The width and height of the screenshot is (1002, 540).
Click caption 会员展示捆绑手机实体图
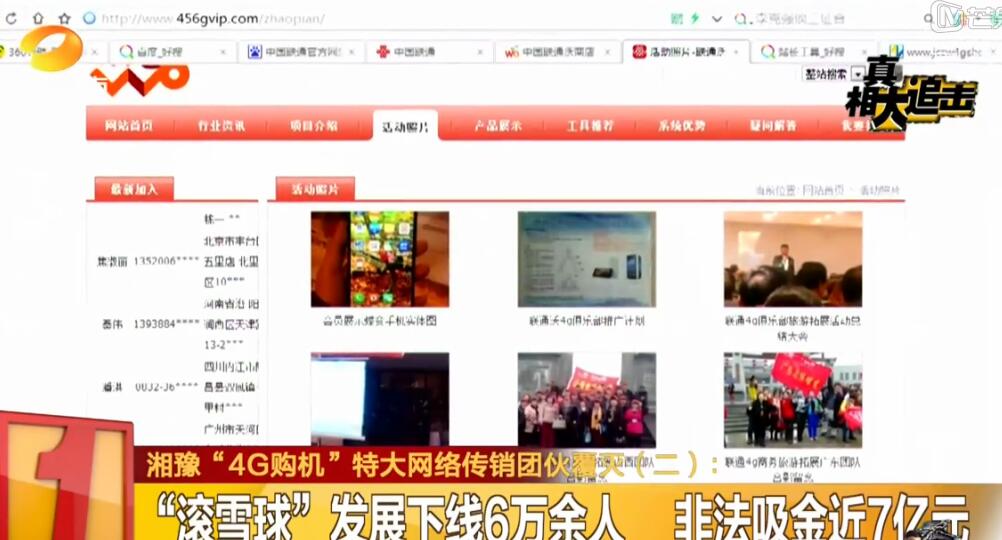click(380, 321)
